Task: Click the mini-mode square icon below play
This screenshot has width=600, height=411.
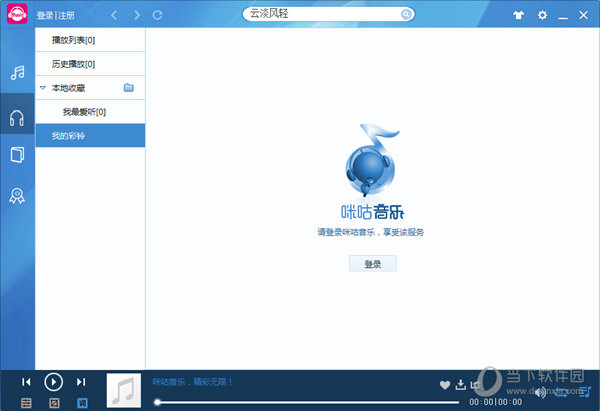Action: [54, 403]
